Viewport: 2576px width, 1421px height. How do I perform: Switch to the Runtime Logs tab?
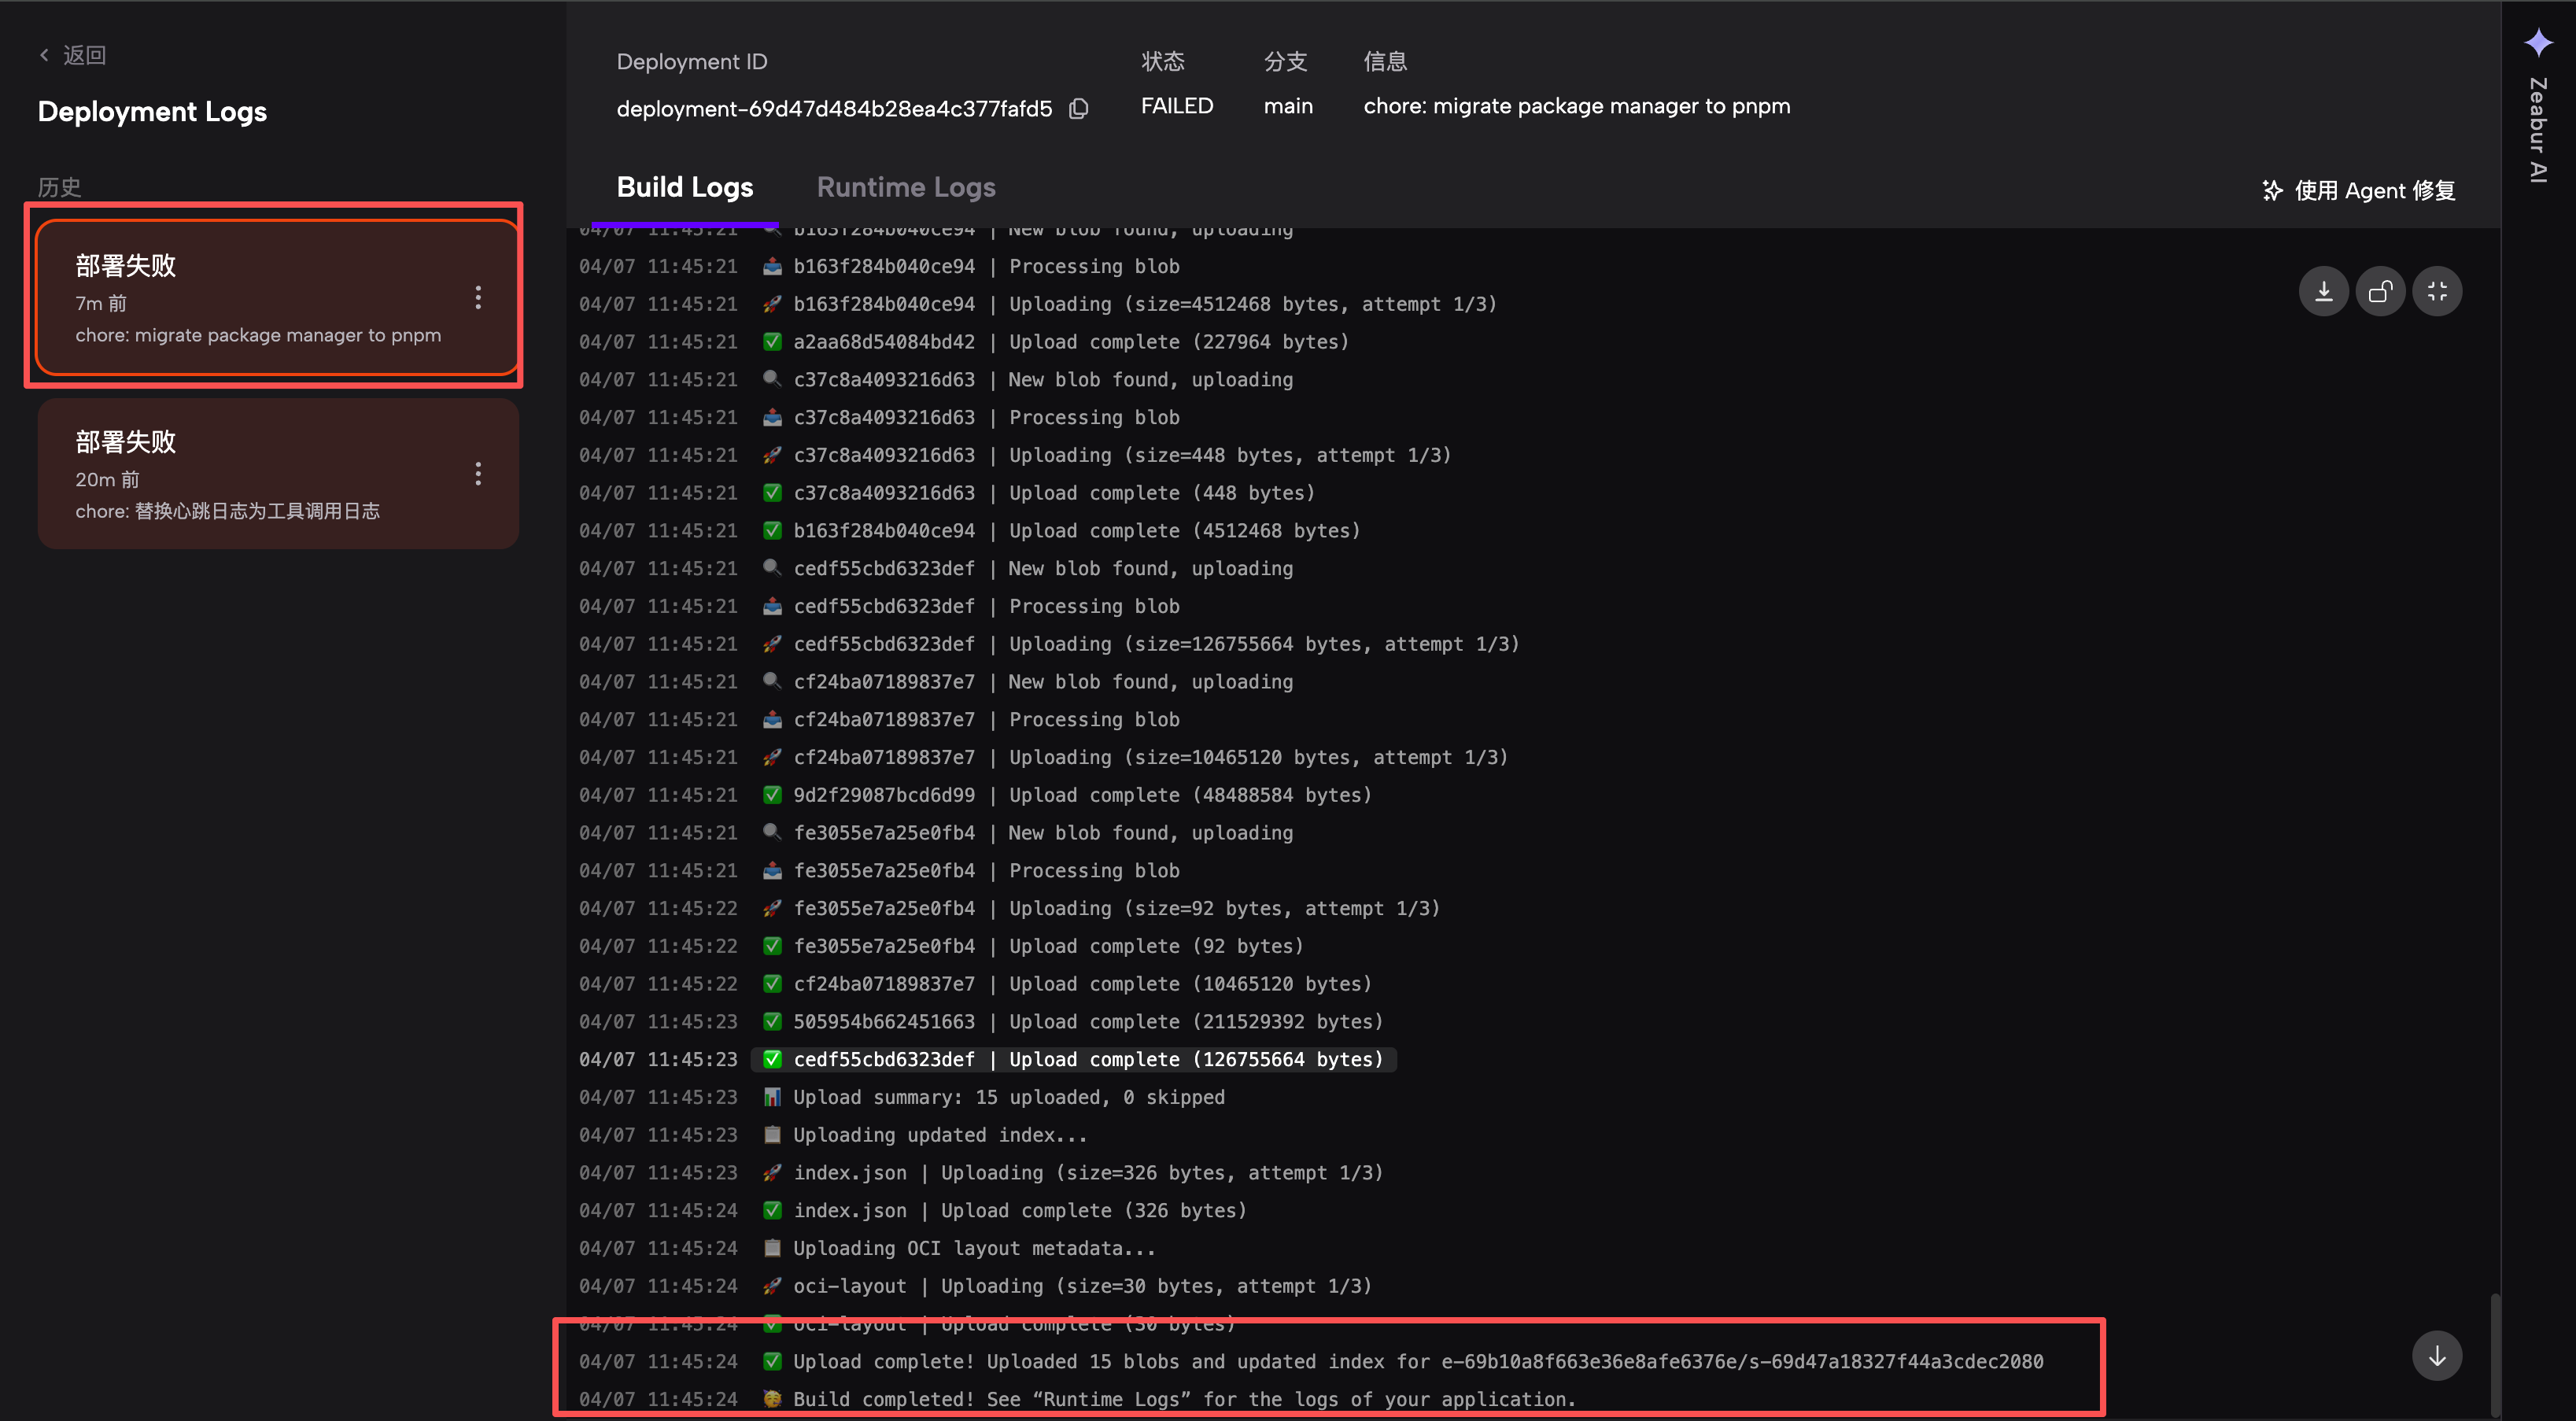pos(906,187)
